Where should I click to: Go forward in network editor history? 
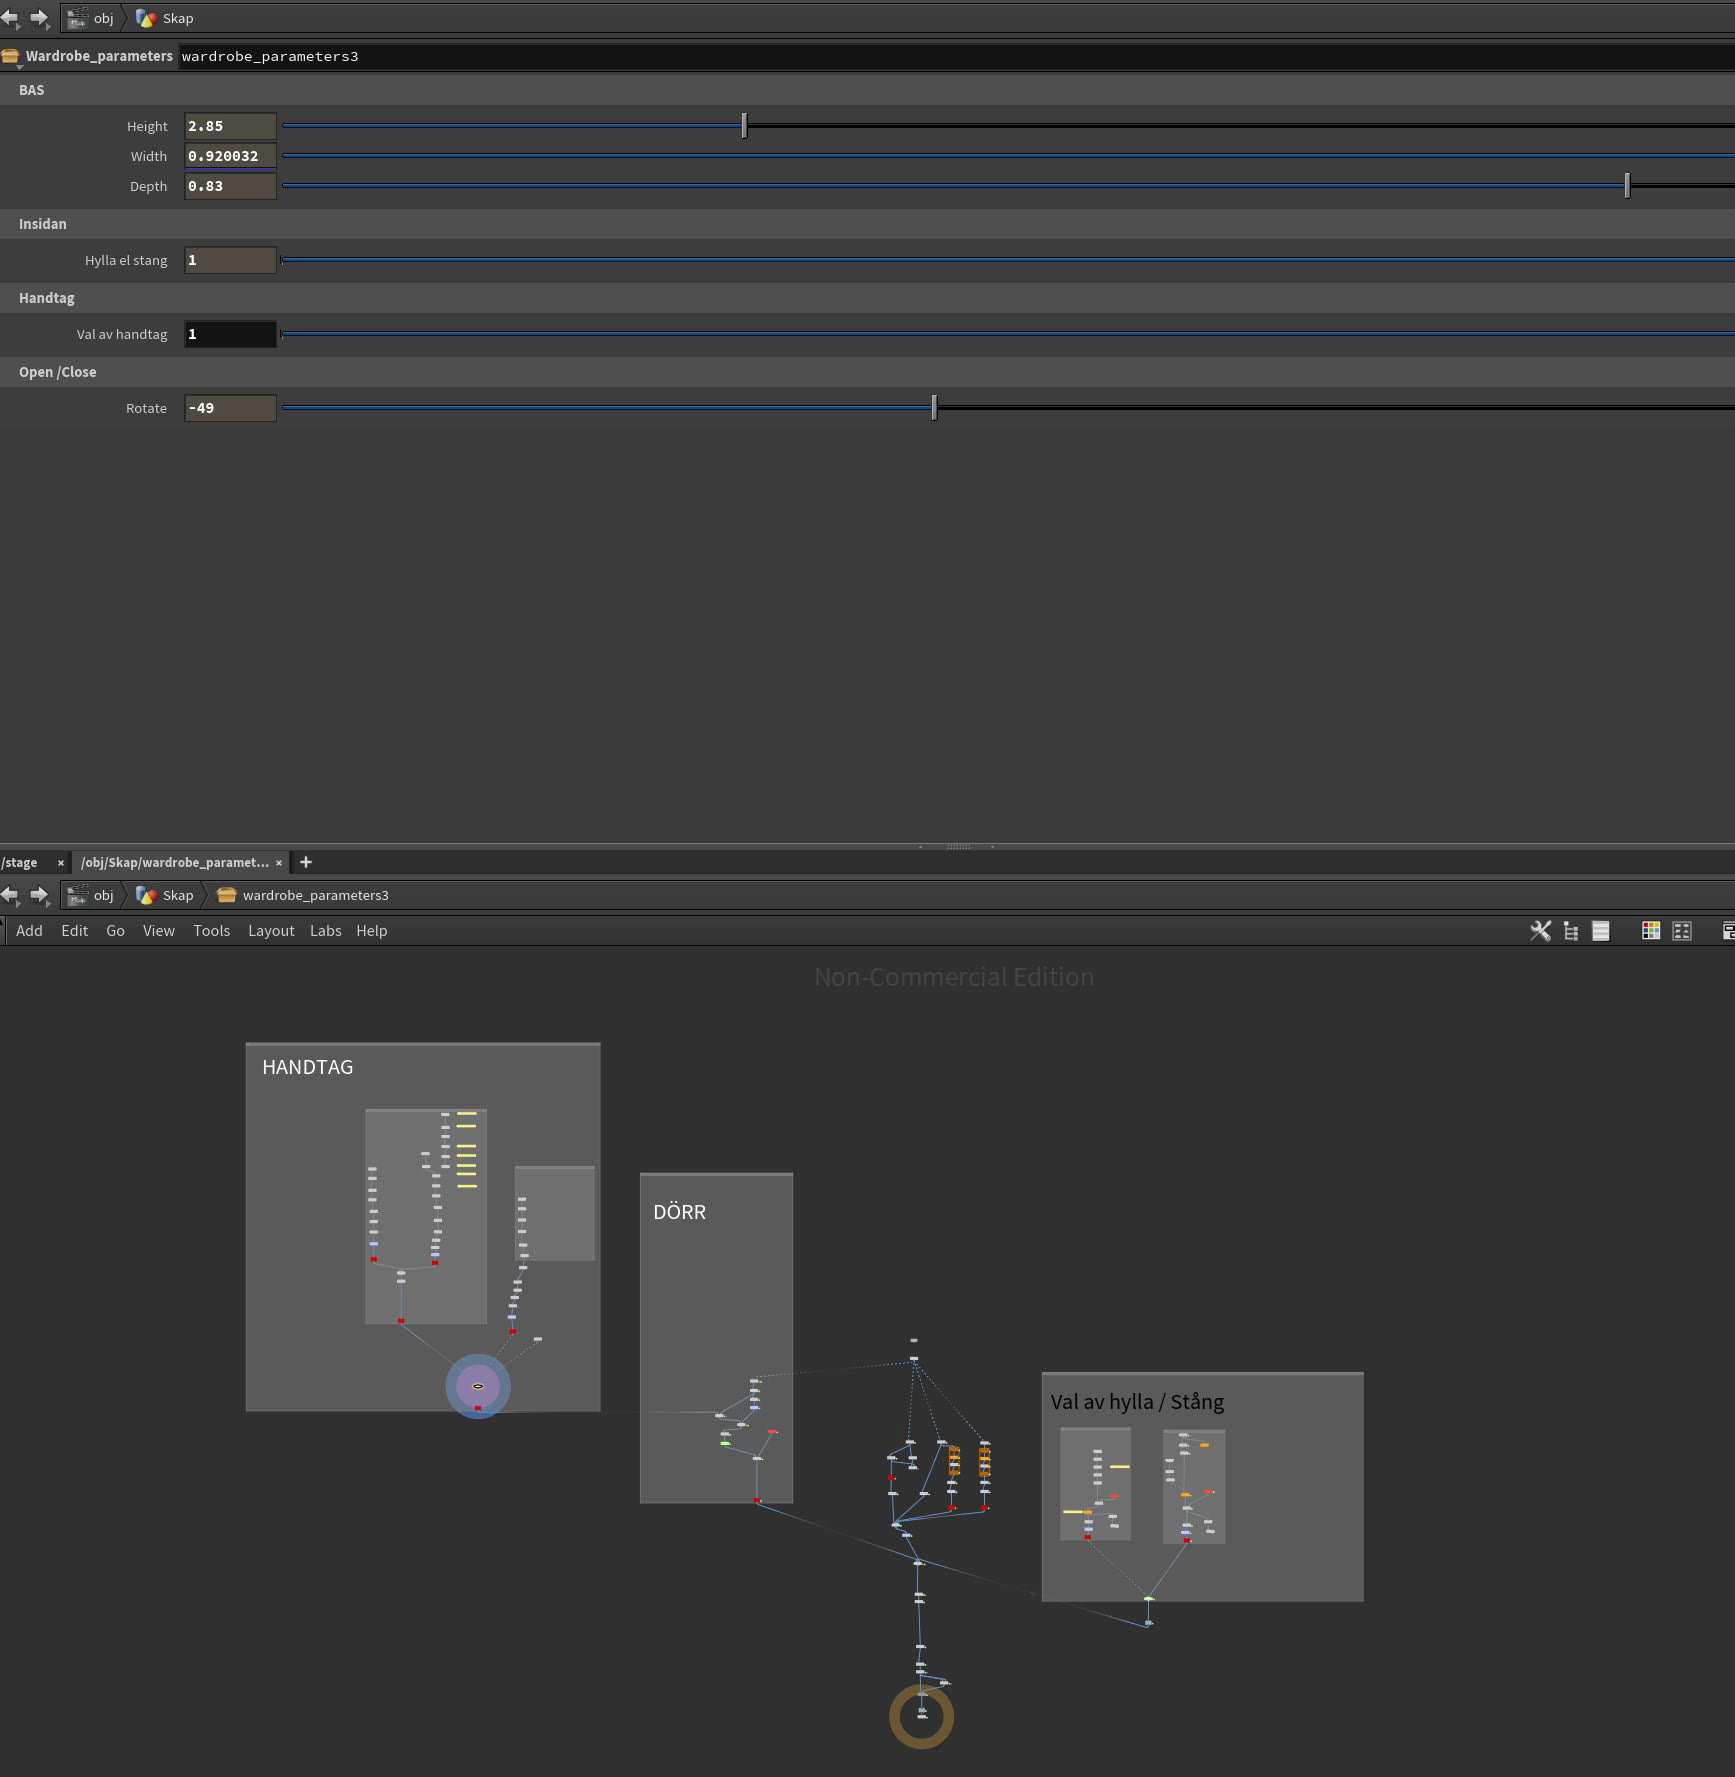[40, 895]
